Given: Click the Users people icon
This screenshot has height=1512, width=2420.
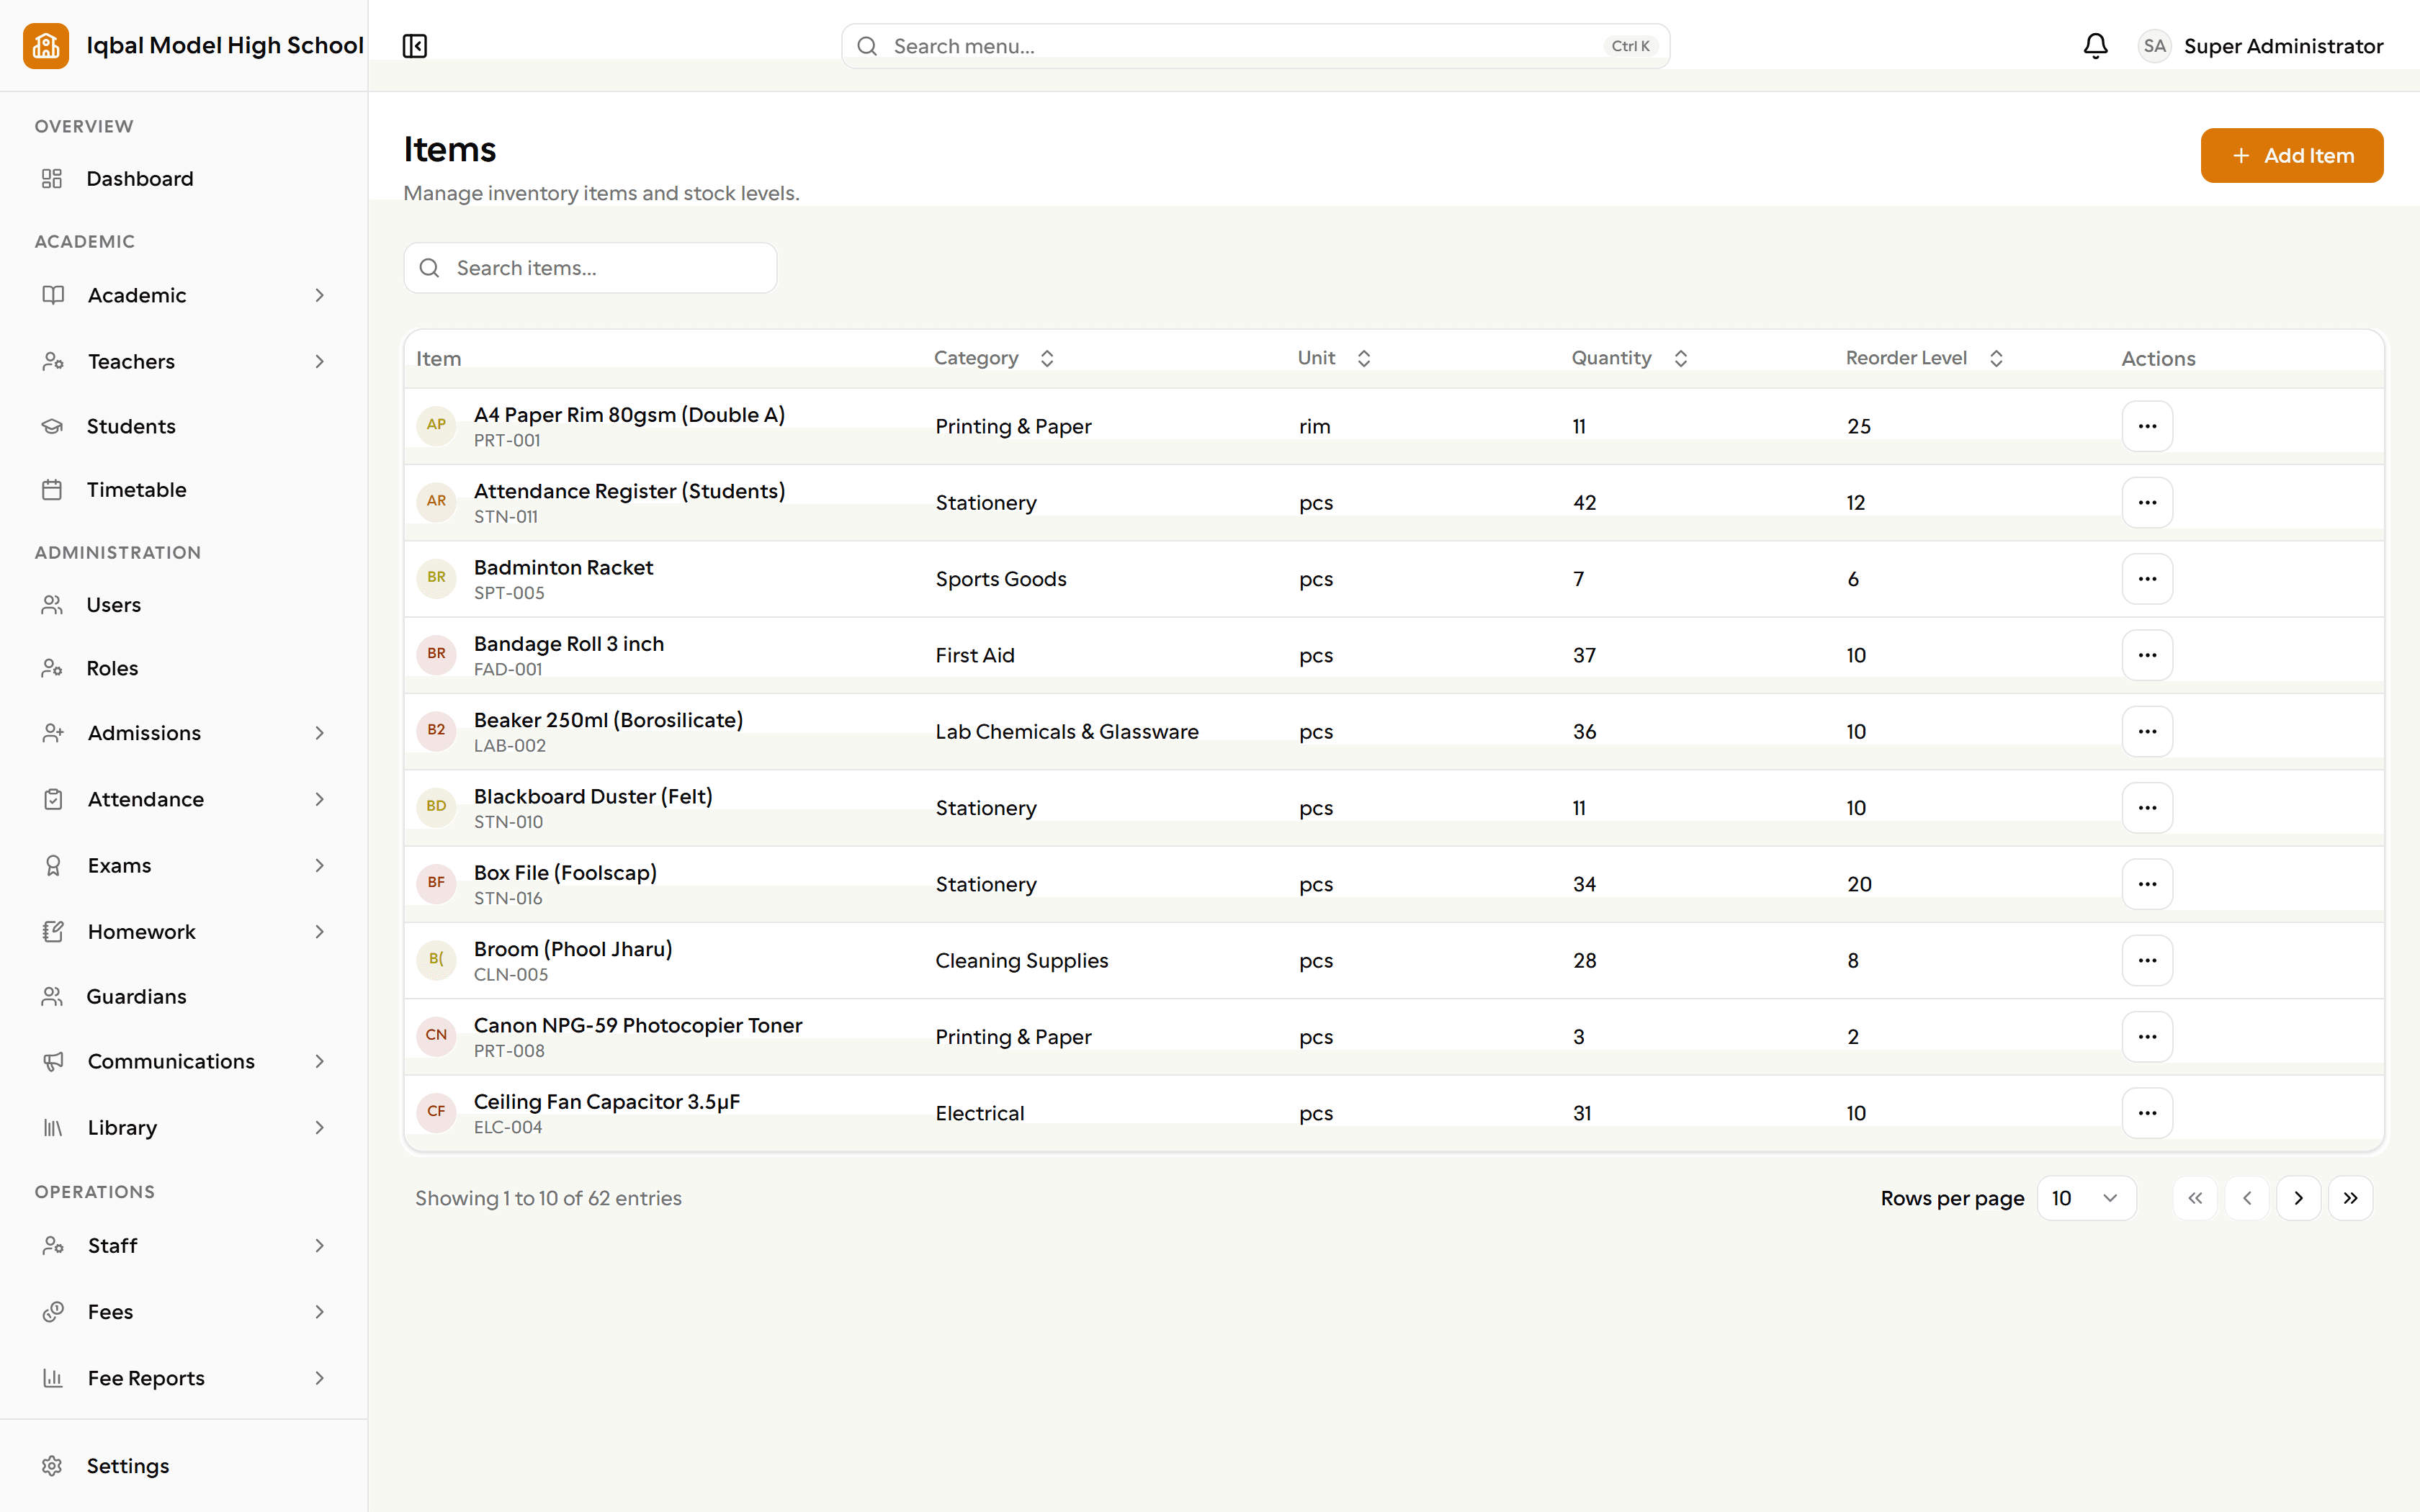Looking at the screenshot, I should point(52,605).
